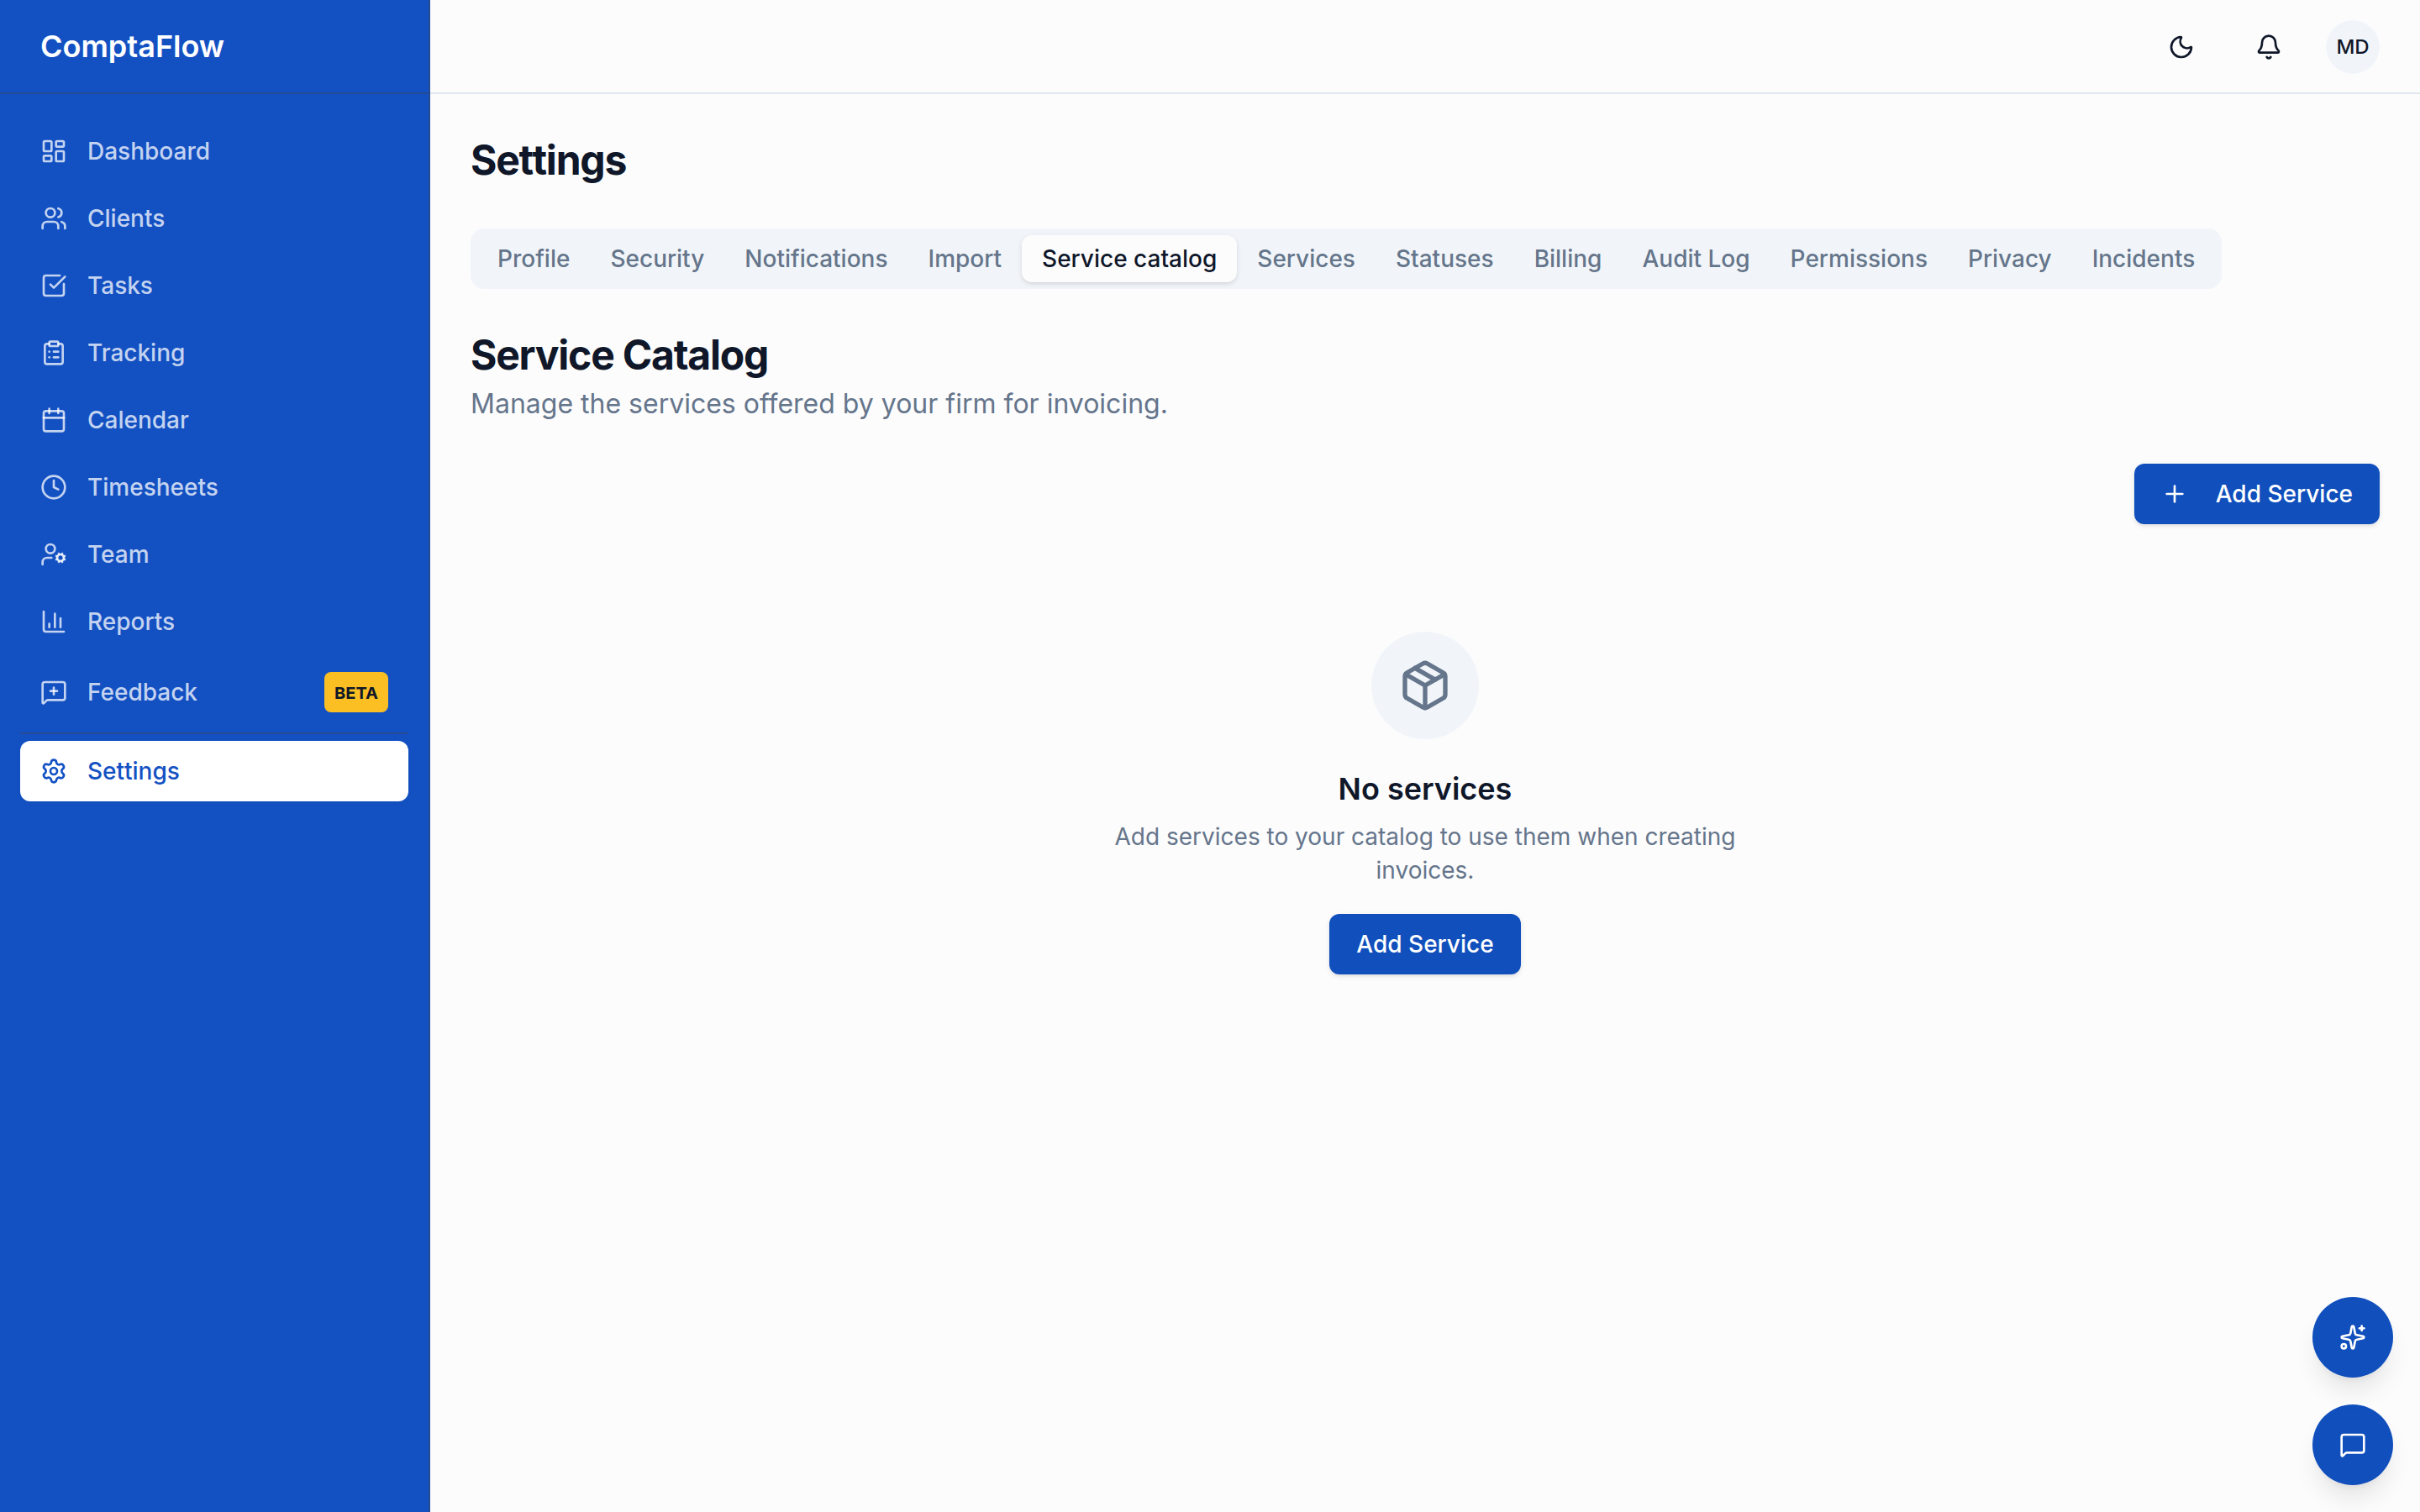Click the ComptaFlow logo text
Screen dimensions: 2420x1512
132,47
